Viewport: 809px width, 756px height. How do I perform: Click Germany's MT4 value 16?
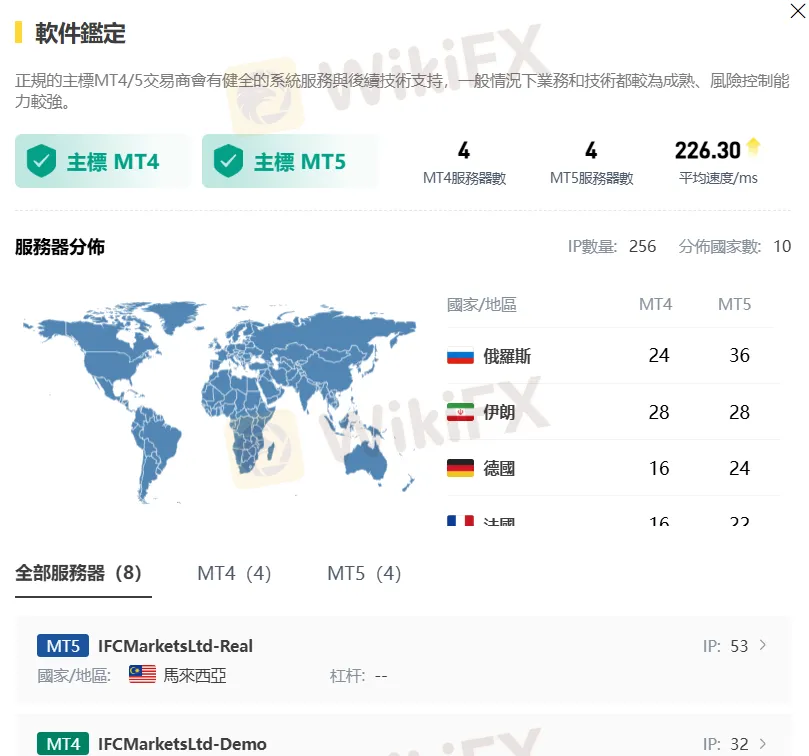(659, 468)
